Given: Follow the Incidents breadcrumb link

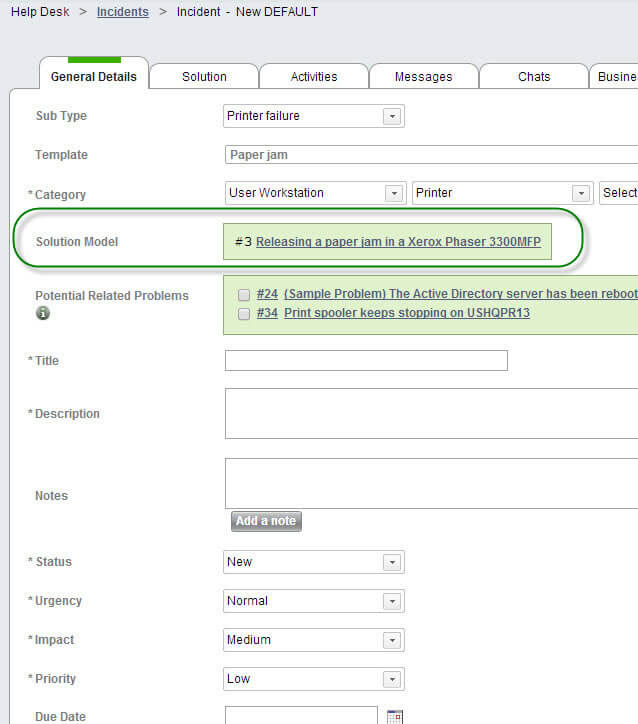Looking at the screenshot, I should (x=123, y=12).
